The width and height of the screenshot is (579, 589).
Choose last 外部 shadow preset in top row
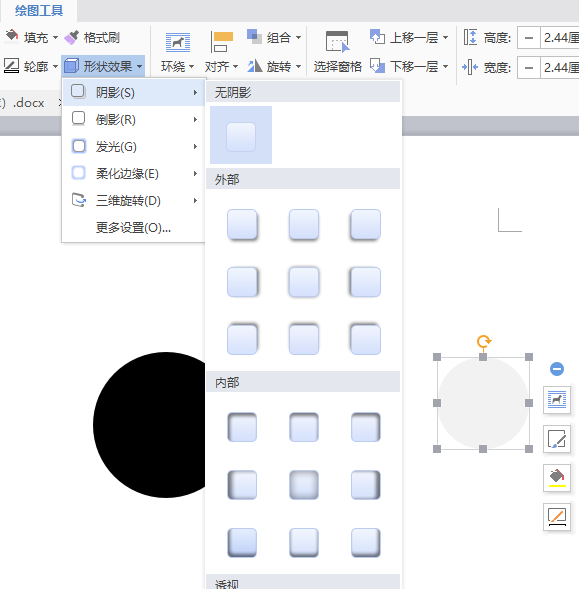365,225
